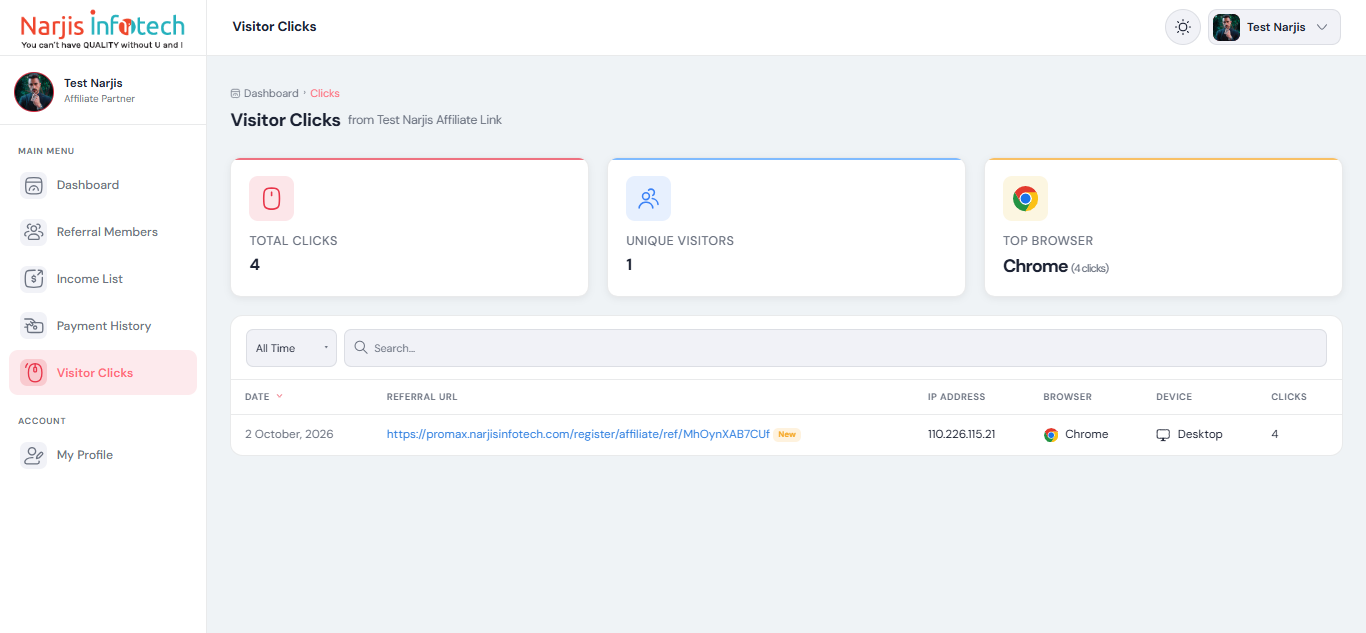1366x633 pixels.
Task: Open My Profile under Account
Action: pos(103,455)
